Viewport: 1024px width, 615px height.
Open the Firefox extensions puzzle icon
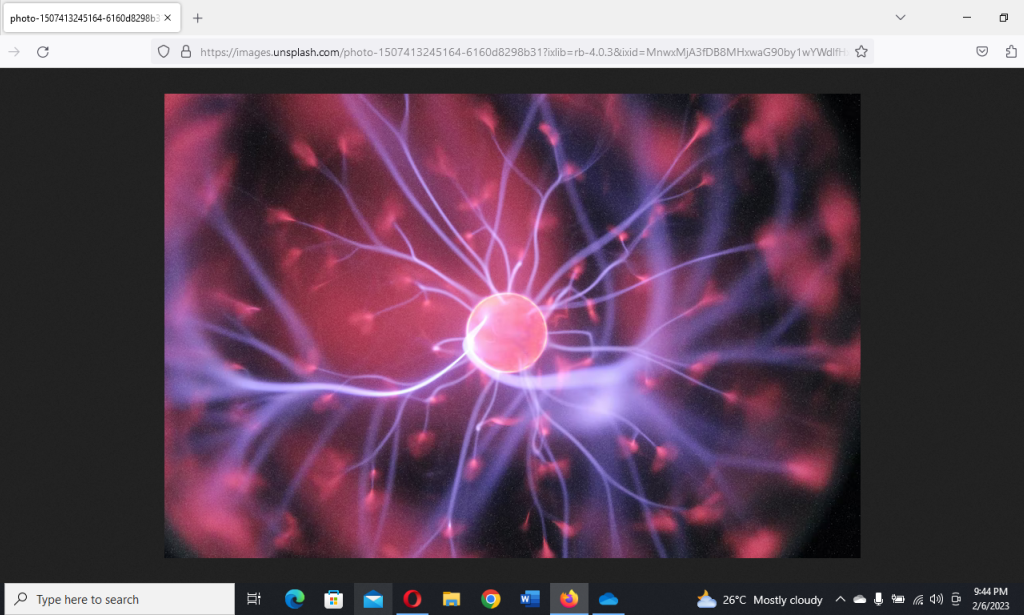click(1012, 51)
